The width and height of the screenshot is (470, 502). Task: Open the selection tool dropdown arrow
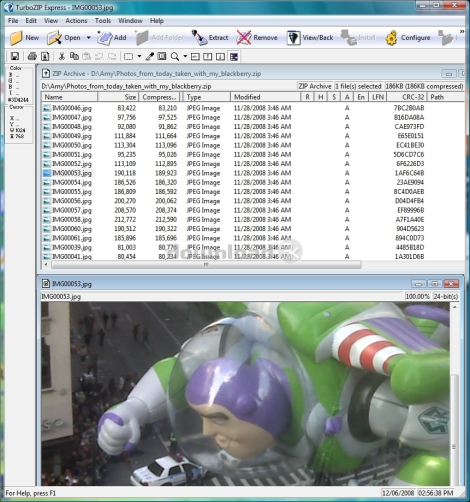tap(139, 56)
